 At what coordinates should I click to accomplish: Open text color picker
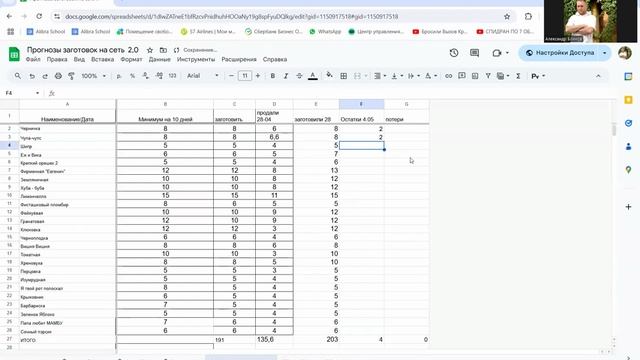313,76
